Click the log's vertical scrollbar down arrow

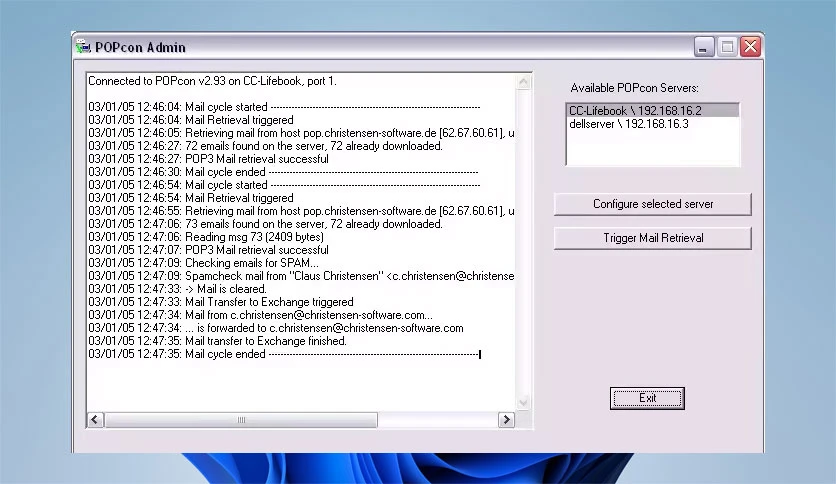pos(524,402)
